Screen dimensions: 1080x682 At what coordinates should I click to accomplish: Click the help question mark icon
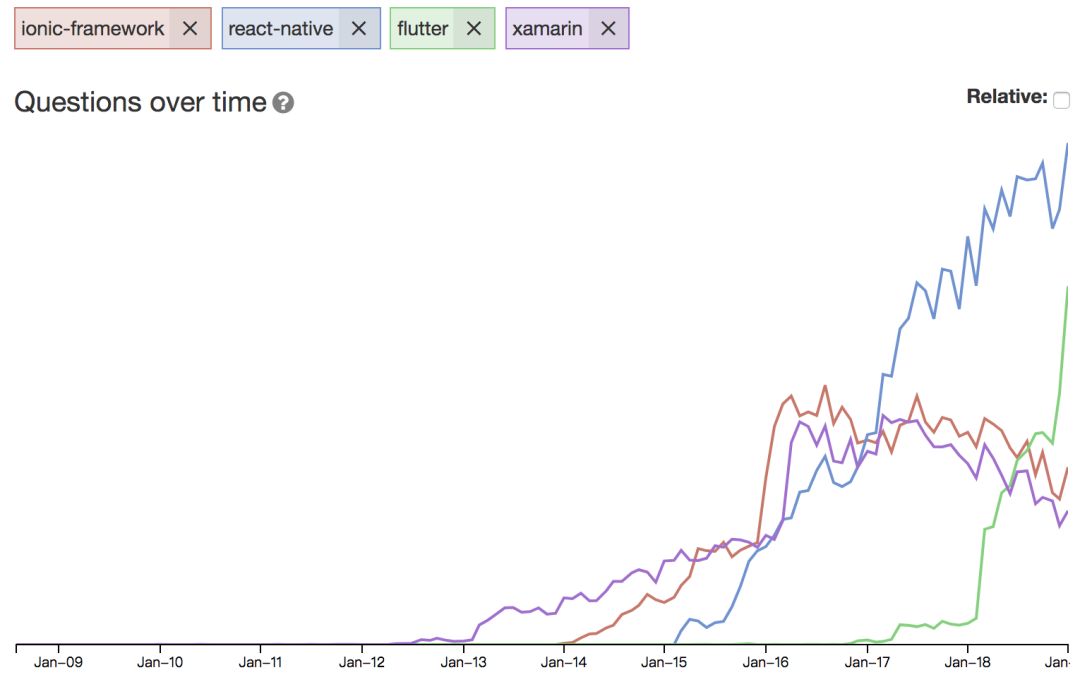point(284,103)
